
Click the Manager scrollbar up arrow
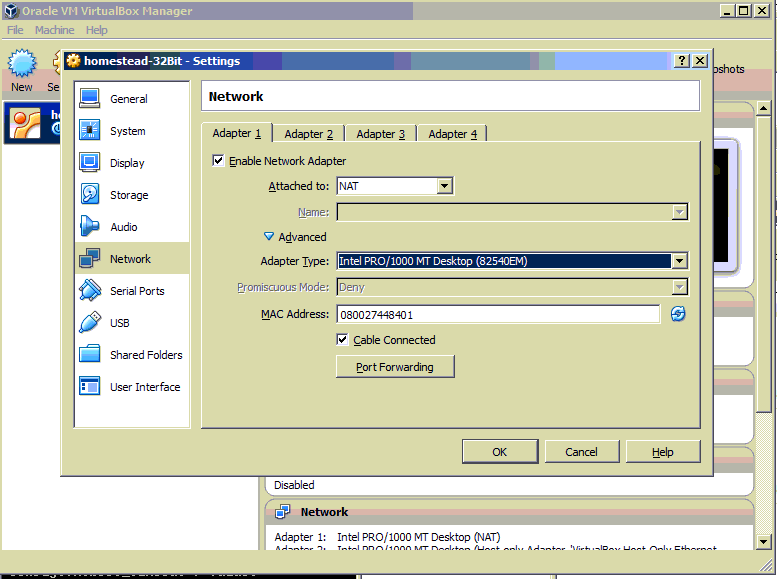point(764,108)
